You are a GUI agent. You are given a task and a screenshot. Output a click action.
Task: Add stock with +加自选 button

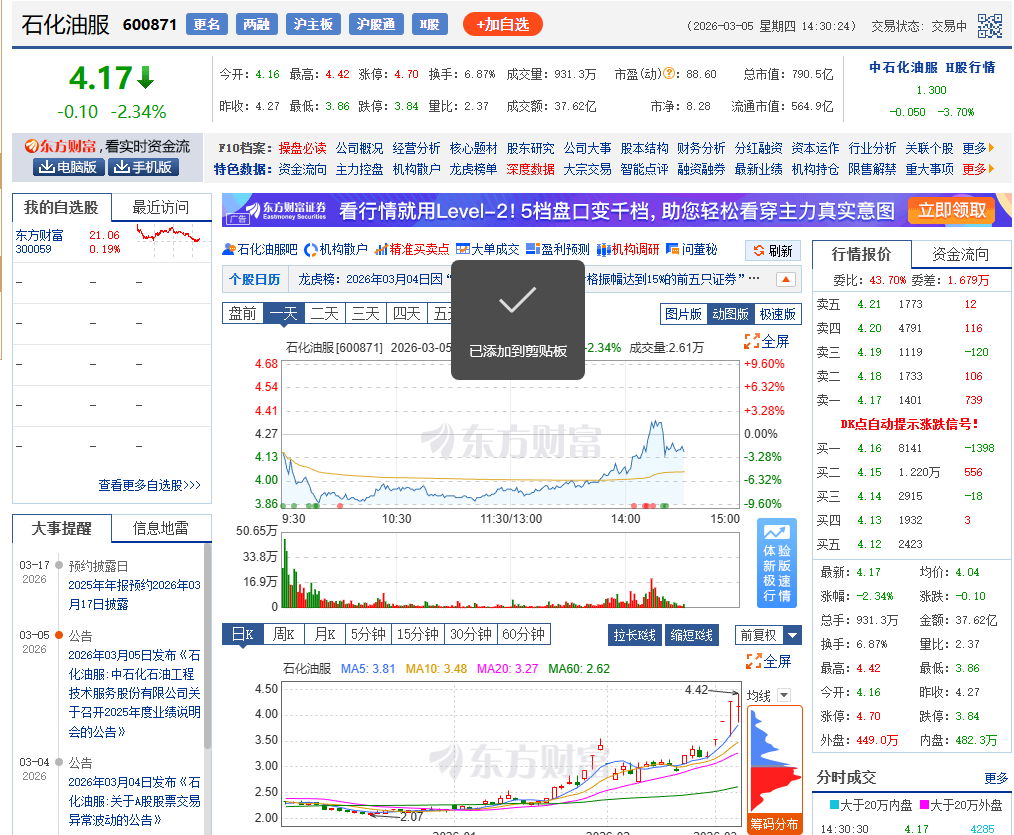502,25
